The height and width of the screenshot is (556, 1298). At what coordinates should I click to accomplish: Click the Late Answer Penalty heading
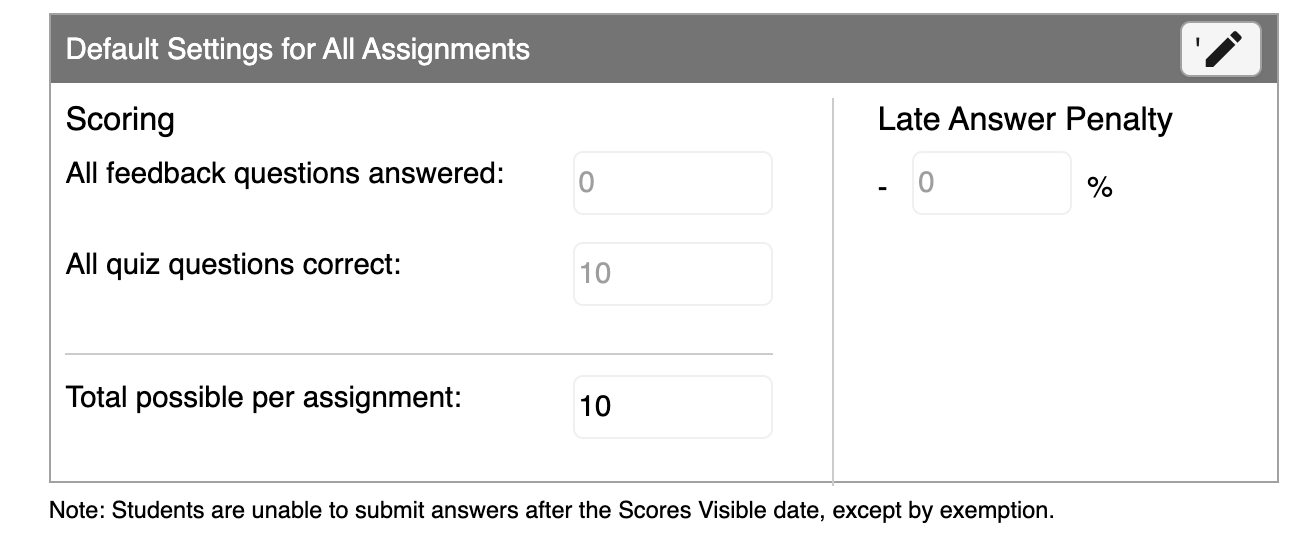[x=1025, y=120]
